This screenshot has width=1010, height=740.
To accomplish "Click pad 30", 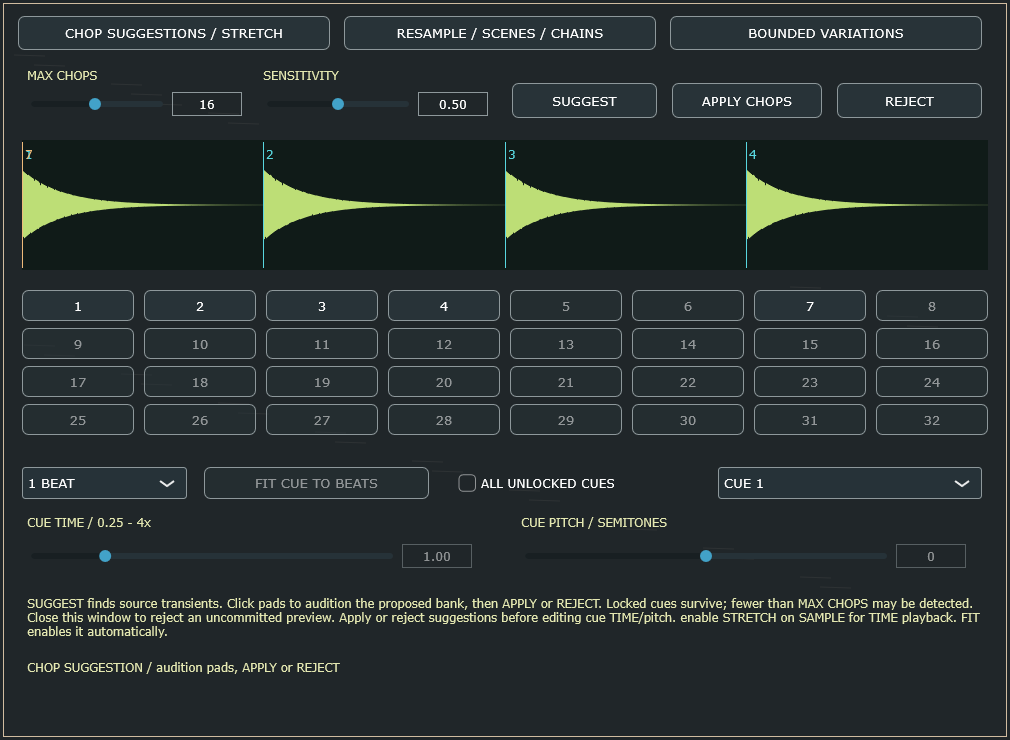I will click(688, 420).
